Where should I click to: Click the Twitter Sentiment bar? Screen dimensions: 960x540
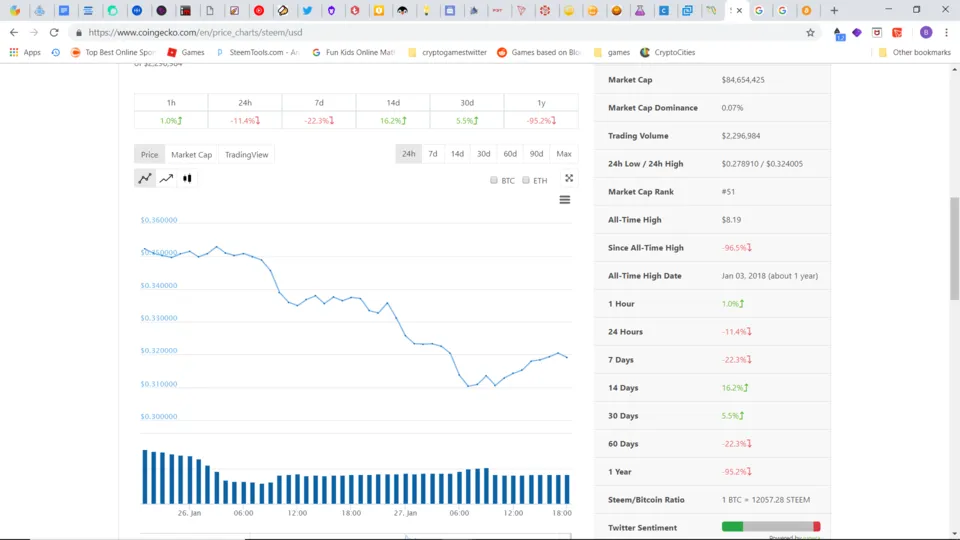pos(771,527)
